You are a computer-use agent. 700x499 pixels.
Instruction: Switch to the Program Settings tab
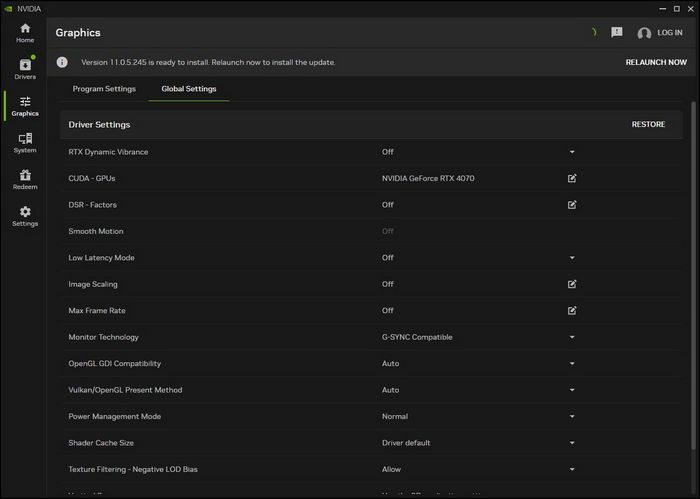pos(104,89)
